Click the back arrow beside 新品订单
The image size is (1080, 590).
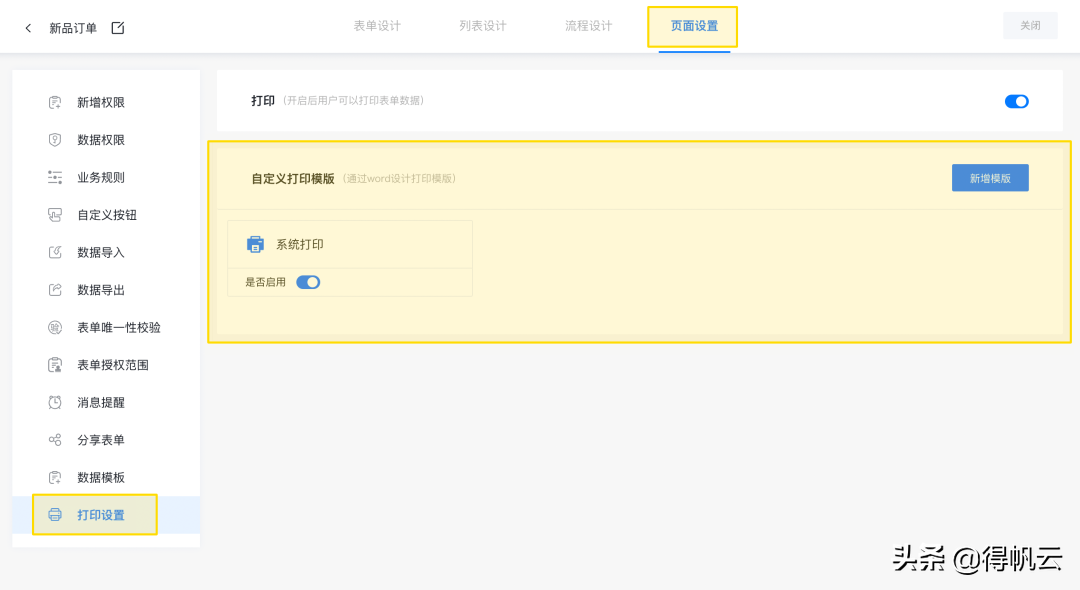point(28,28)
